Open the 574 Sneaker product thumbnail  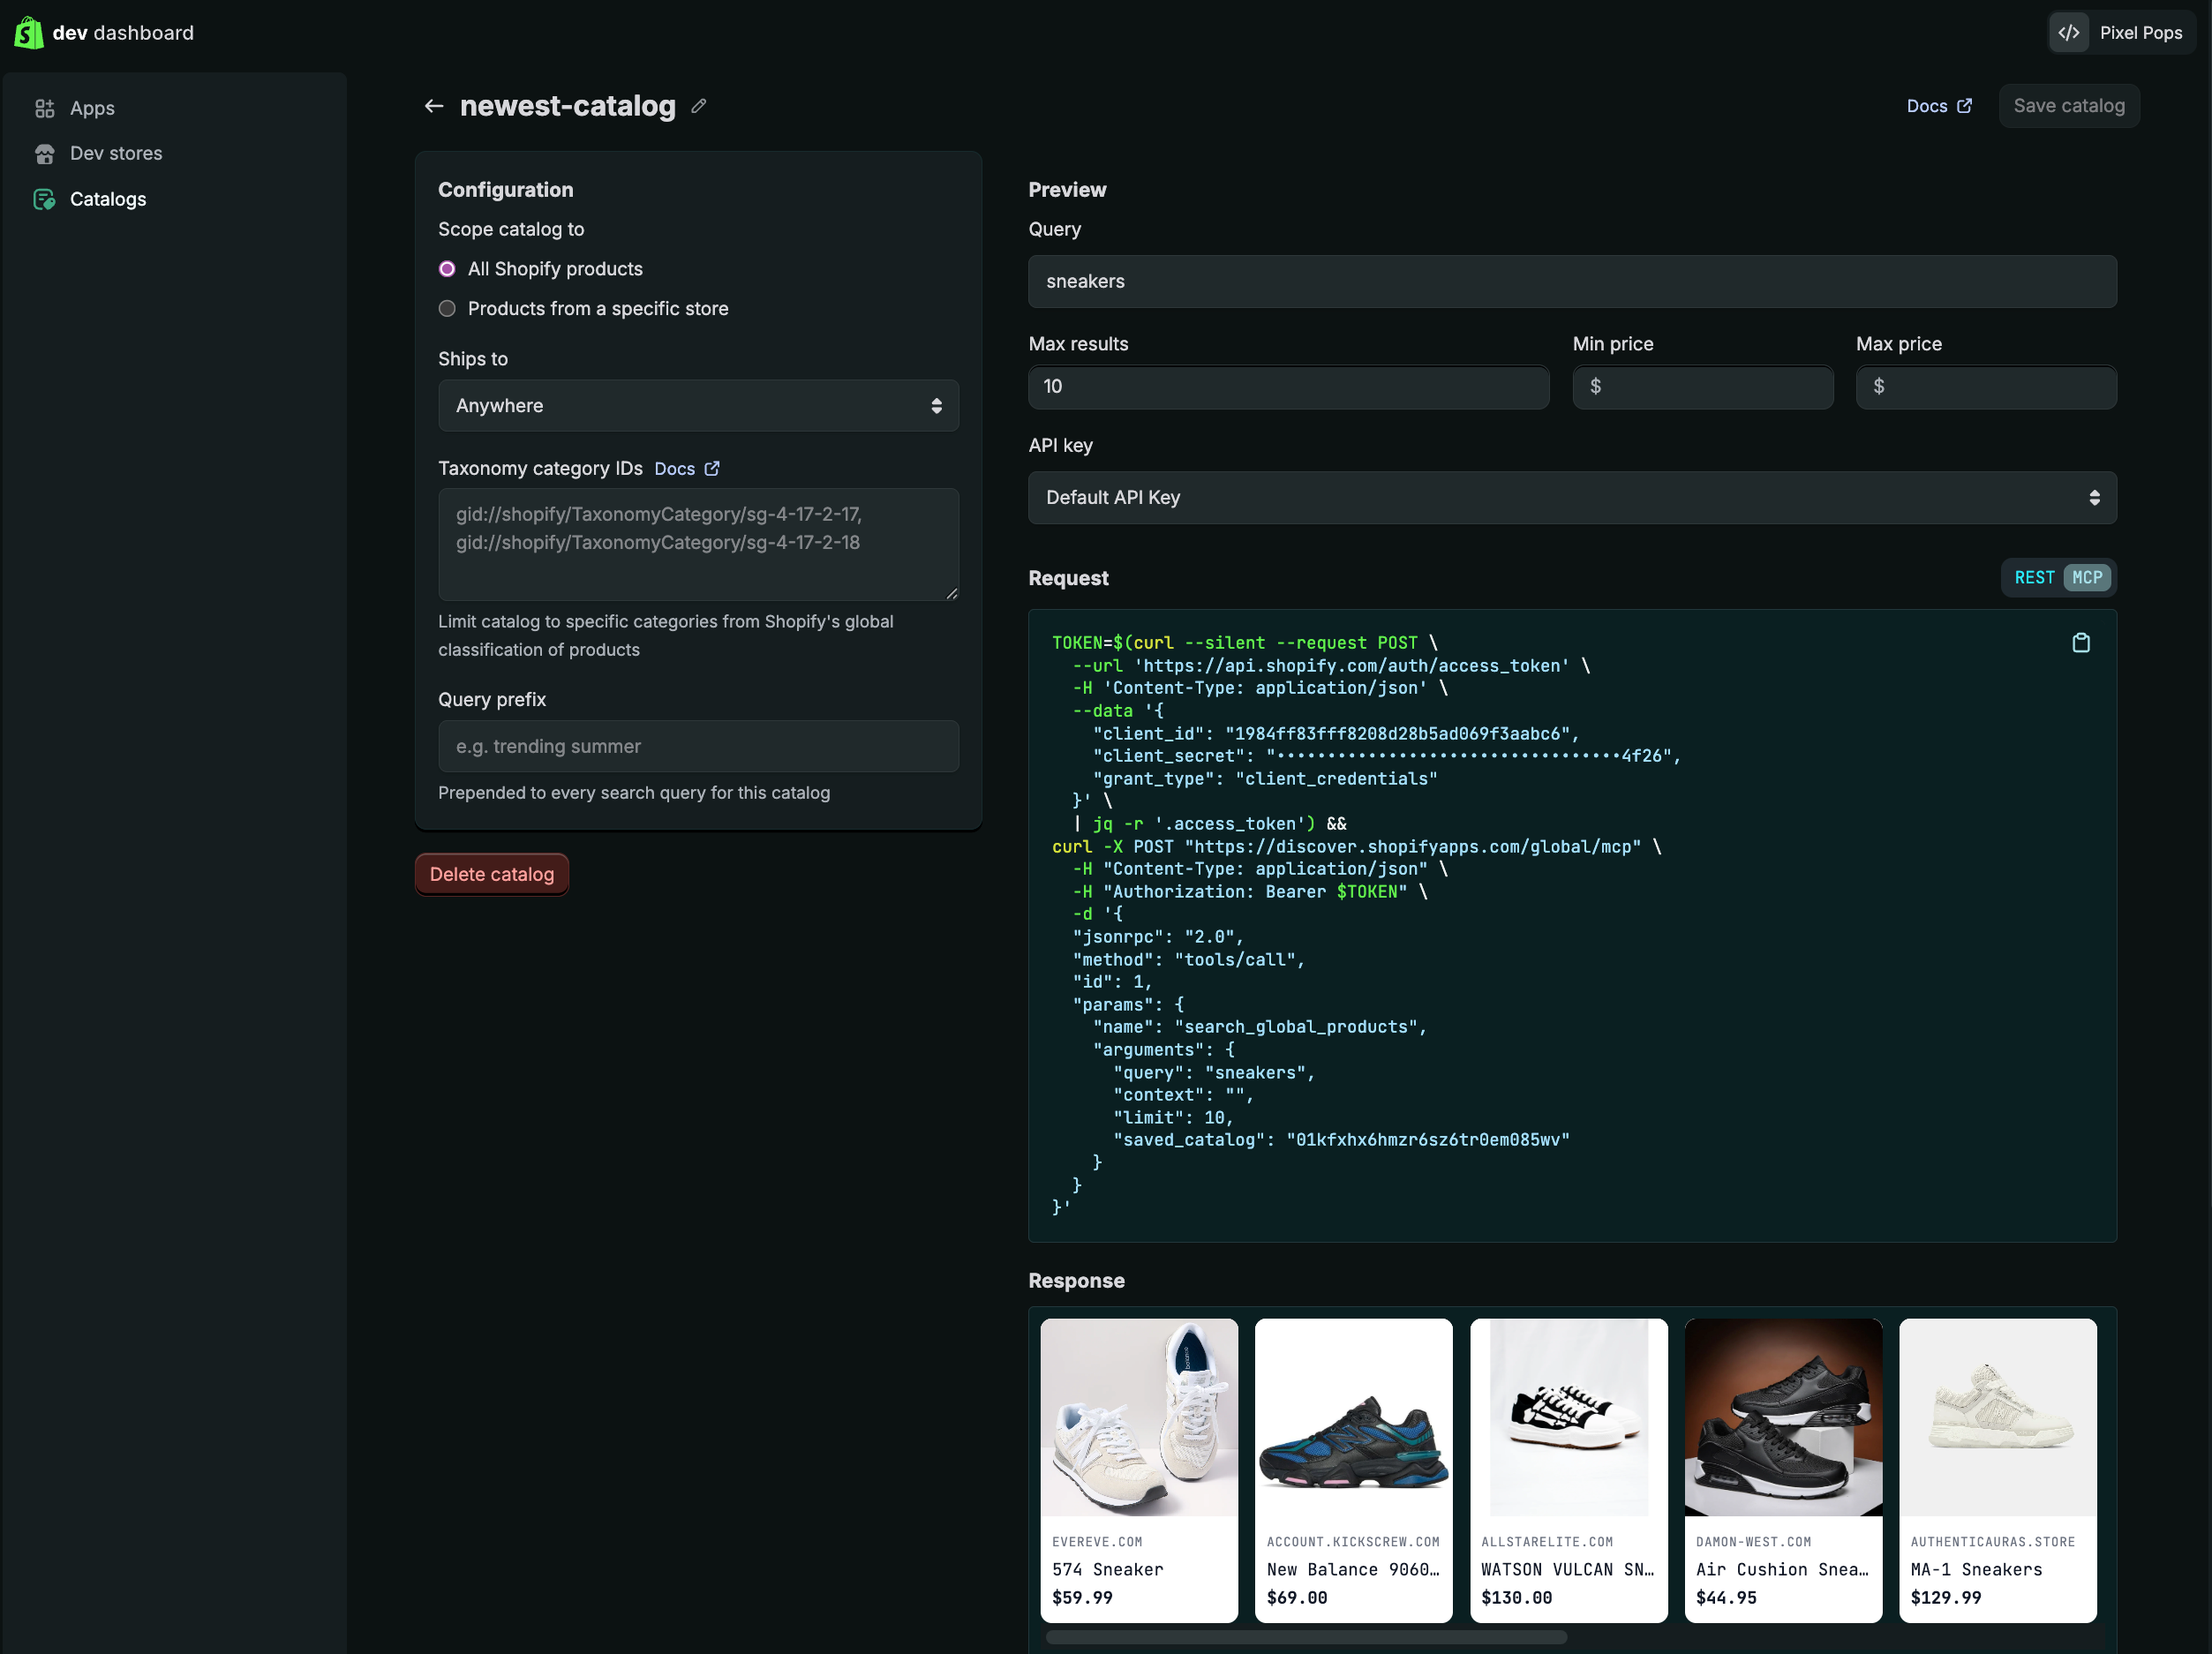[x=1139, y=1417]
